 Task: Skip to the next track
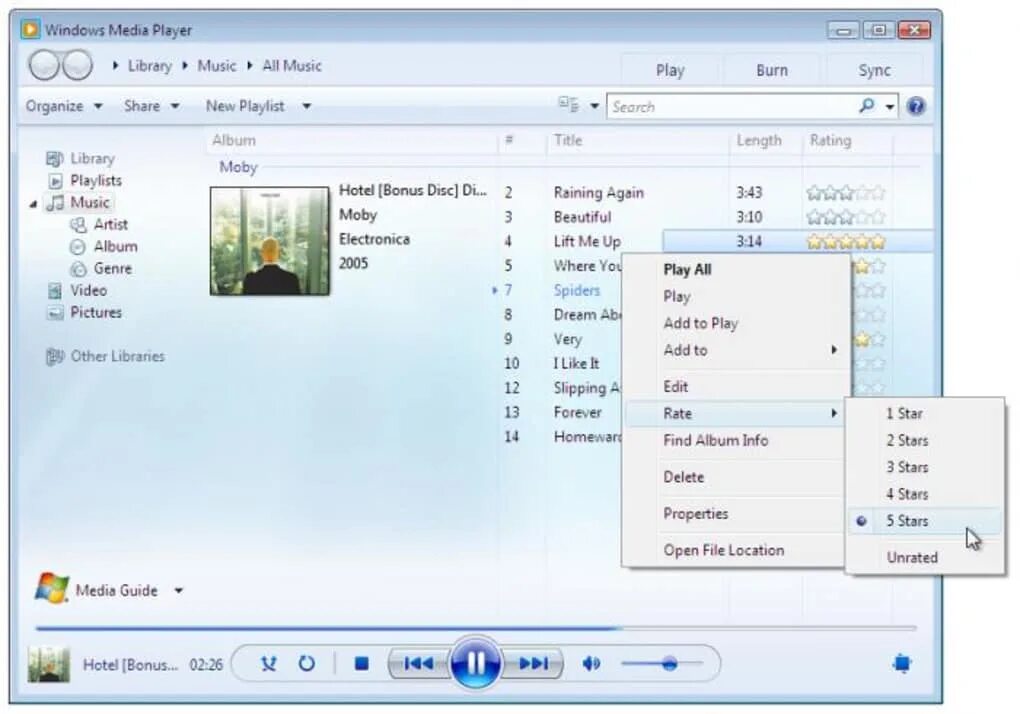click(533, 663)
